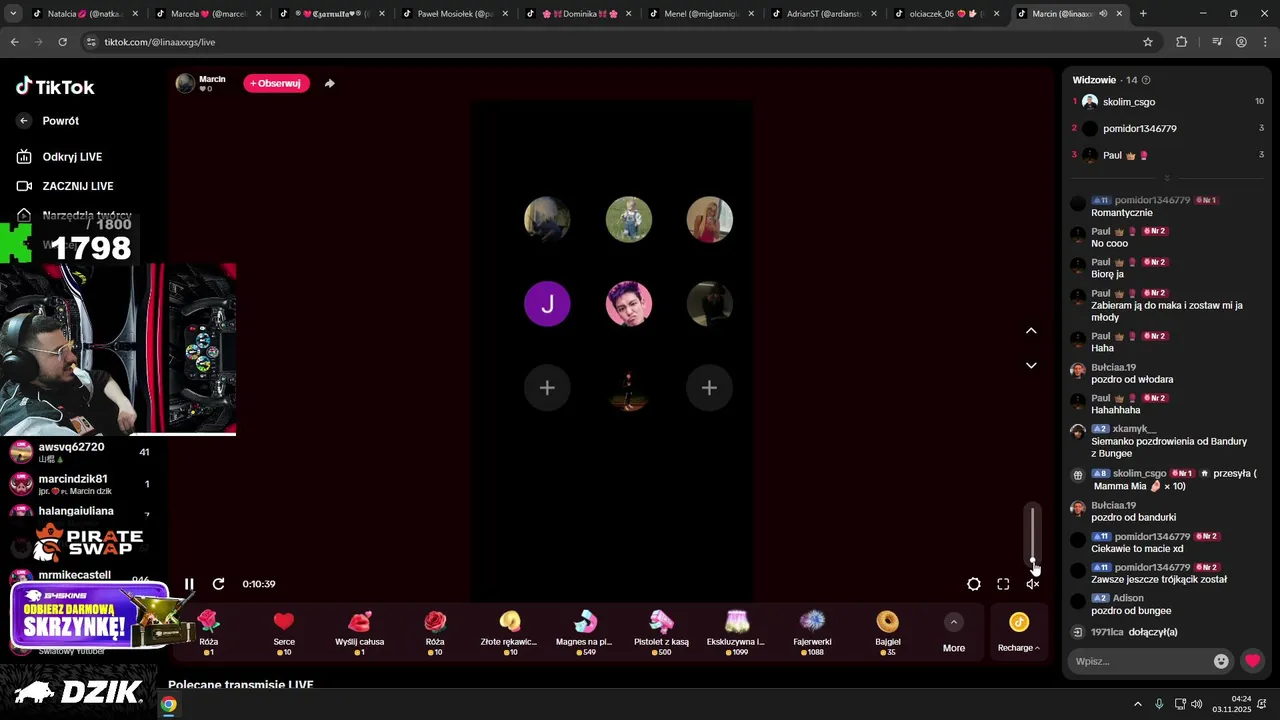Click the TikTok logo
The width and height of the screenshot is (1280, 720).
point(55,87)
